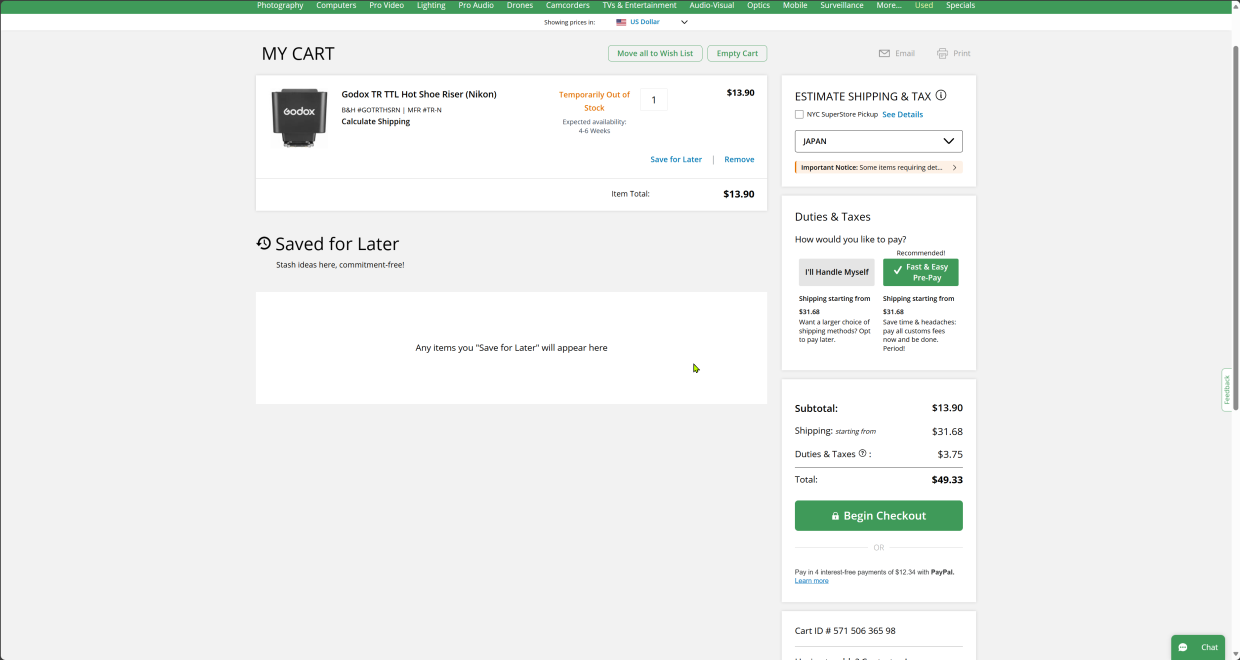
Task: Click the Expected availability 4-6 Weeks text
Action: pos(595,126)
